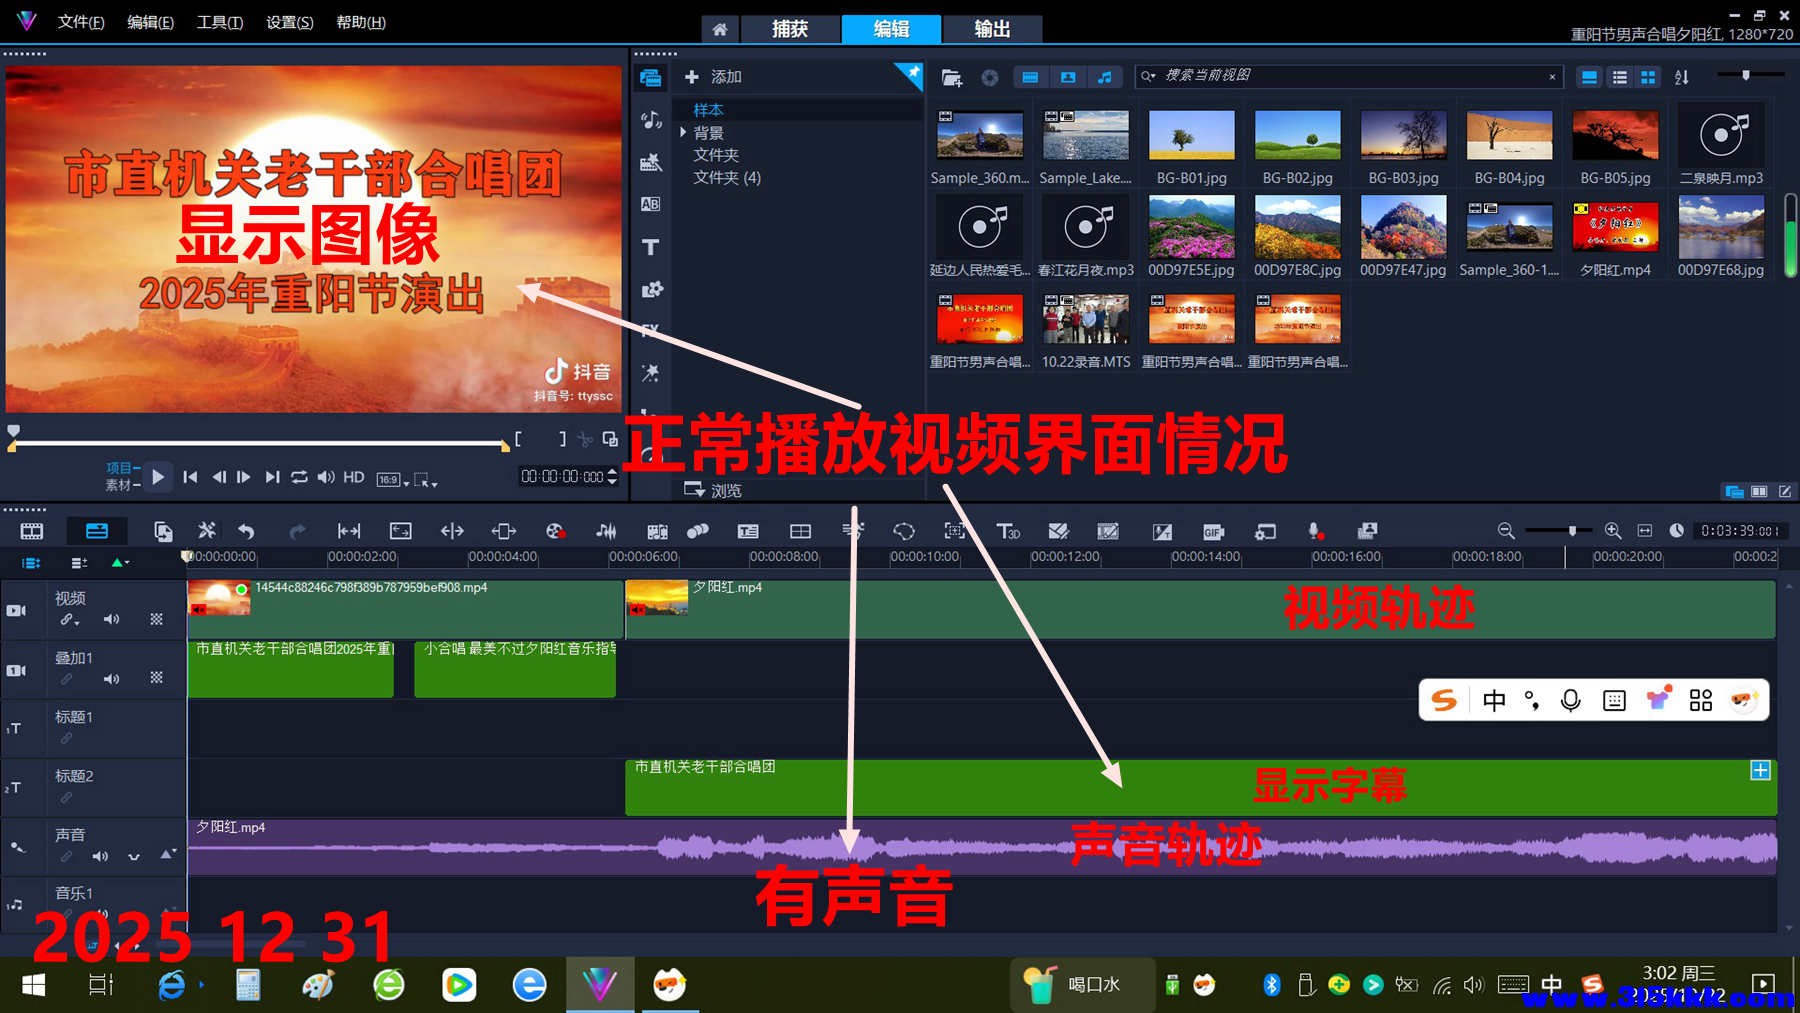Open the 工具 menu
This screenshot has width=1800, height=1013.
tap(219, 21)
